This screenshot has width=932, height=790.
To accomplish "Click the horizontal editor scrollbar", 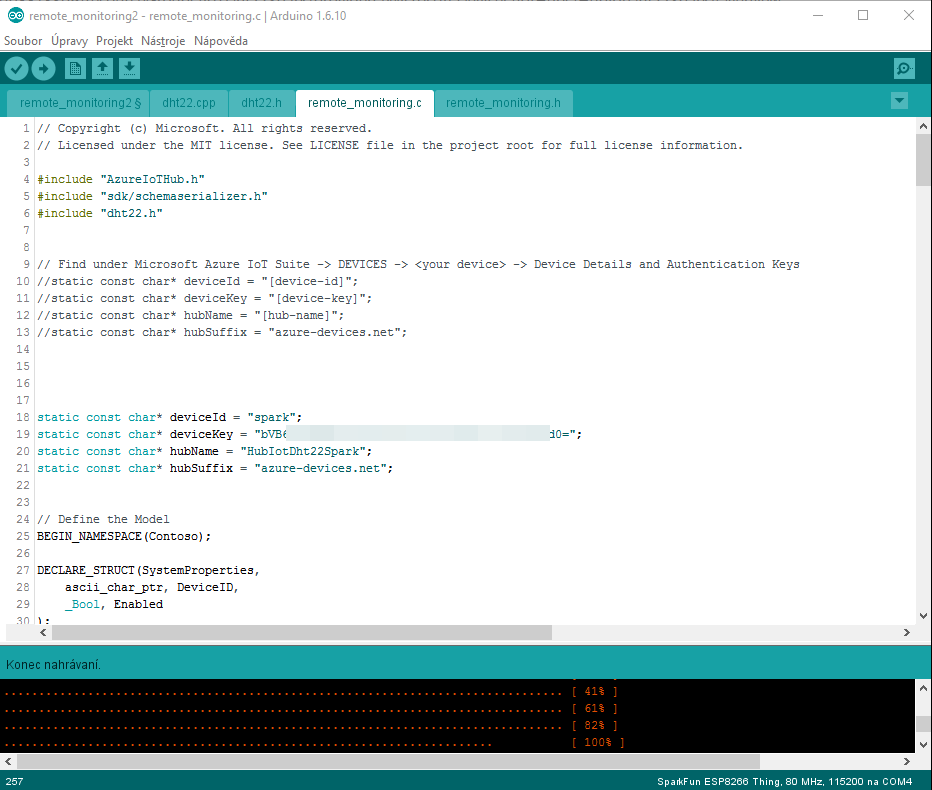I will pyautogui.click(x=300, y=632).
